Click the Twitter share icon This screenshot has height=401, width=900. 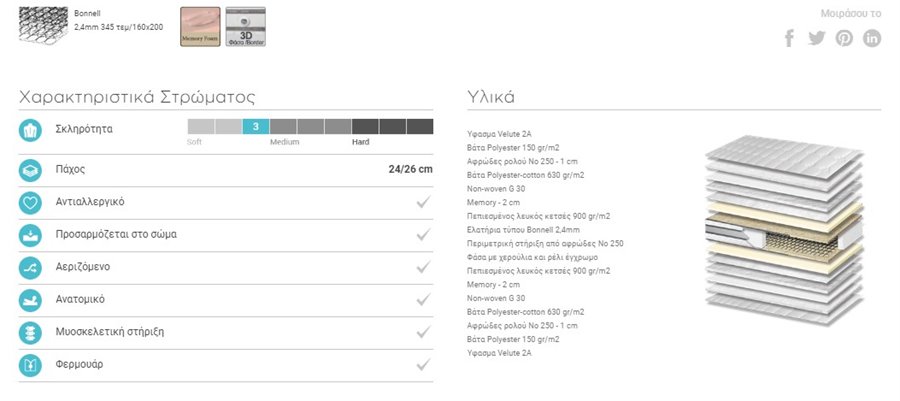tap(817, 38)
